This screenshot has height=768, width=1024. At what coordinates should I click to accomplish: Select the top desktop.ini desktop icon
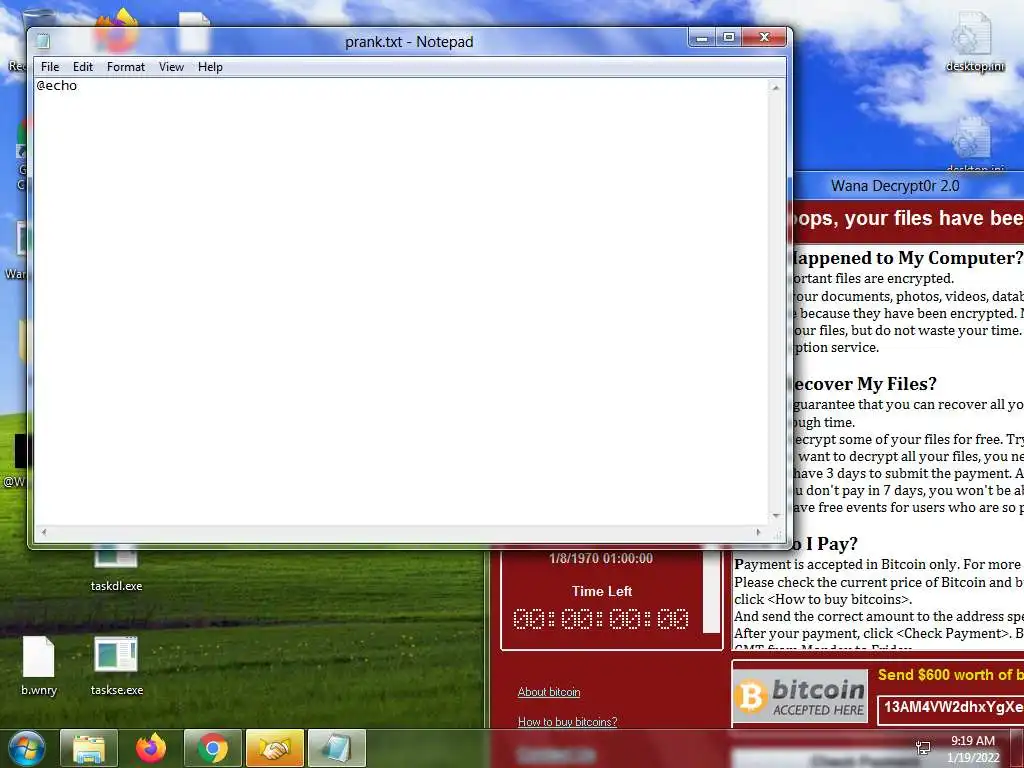(974, 42)
